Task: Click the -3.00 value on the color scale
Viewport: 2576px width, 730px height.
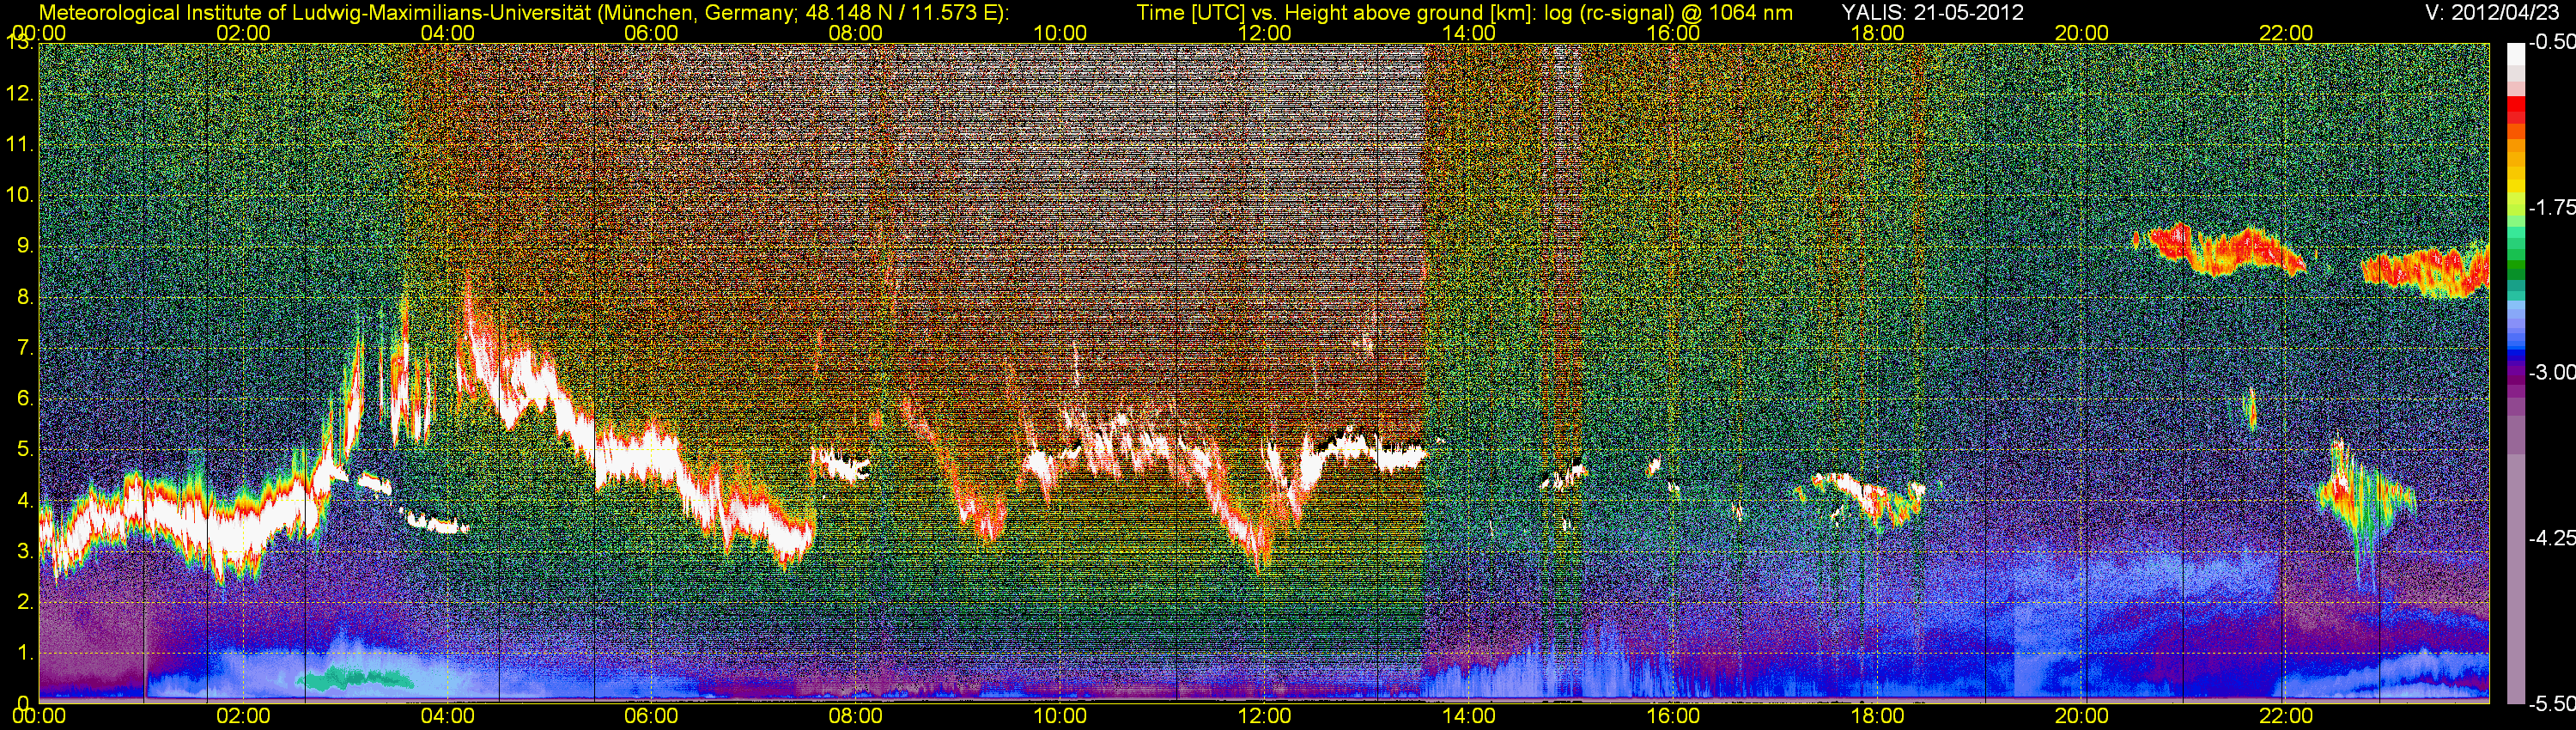Action: pos(2550,373)
